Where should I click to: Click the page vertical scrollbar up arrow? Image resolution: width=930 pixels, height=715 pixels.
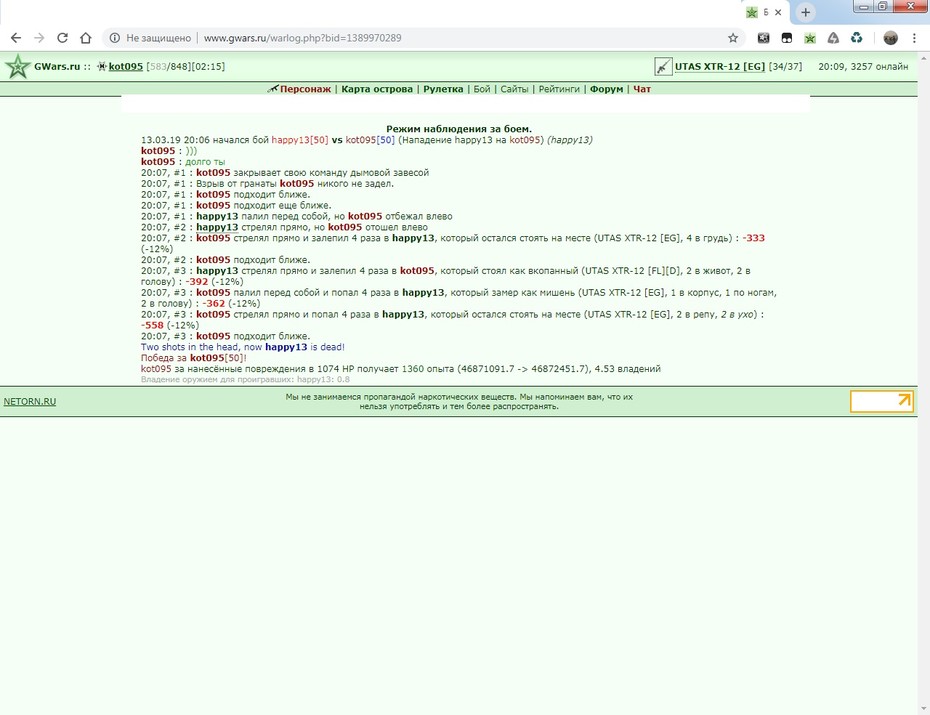923,59
